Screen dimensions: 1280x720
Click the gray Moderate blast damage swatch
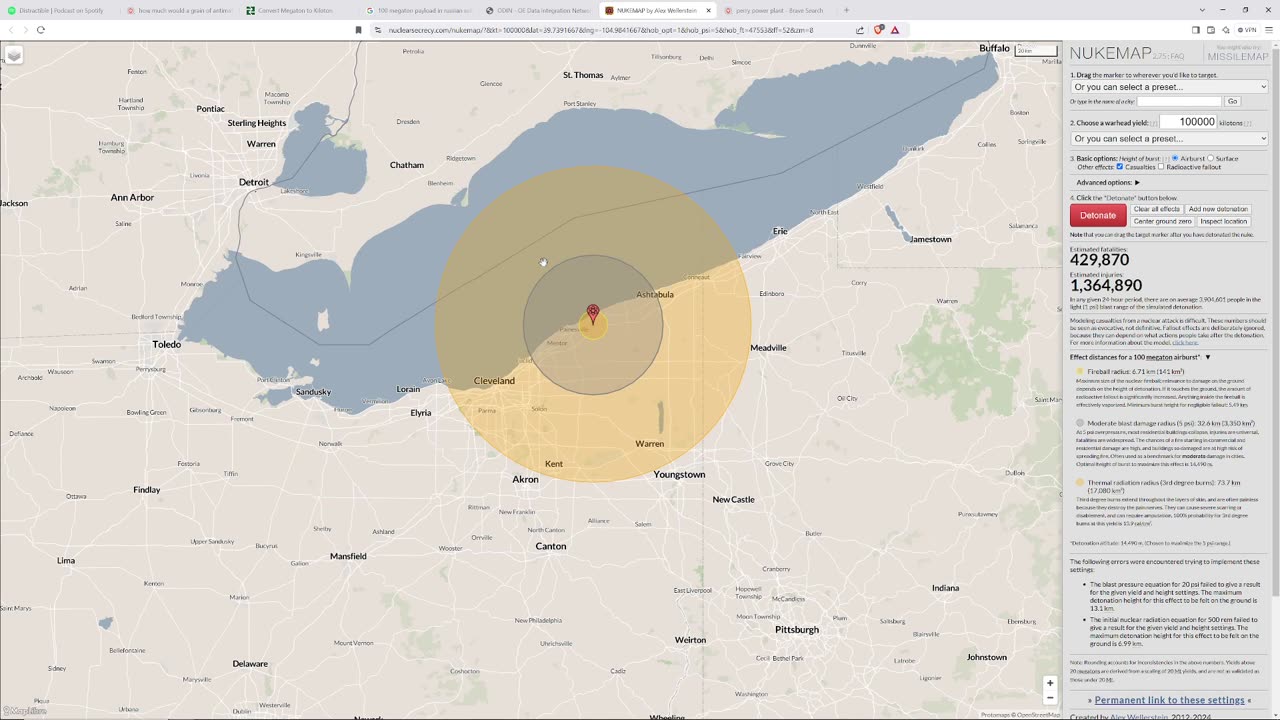tap(1079, 423)
